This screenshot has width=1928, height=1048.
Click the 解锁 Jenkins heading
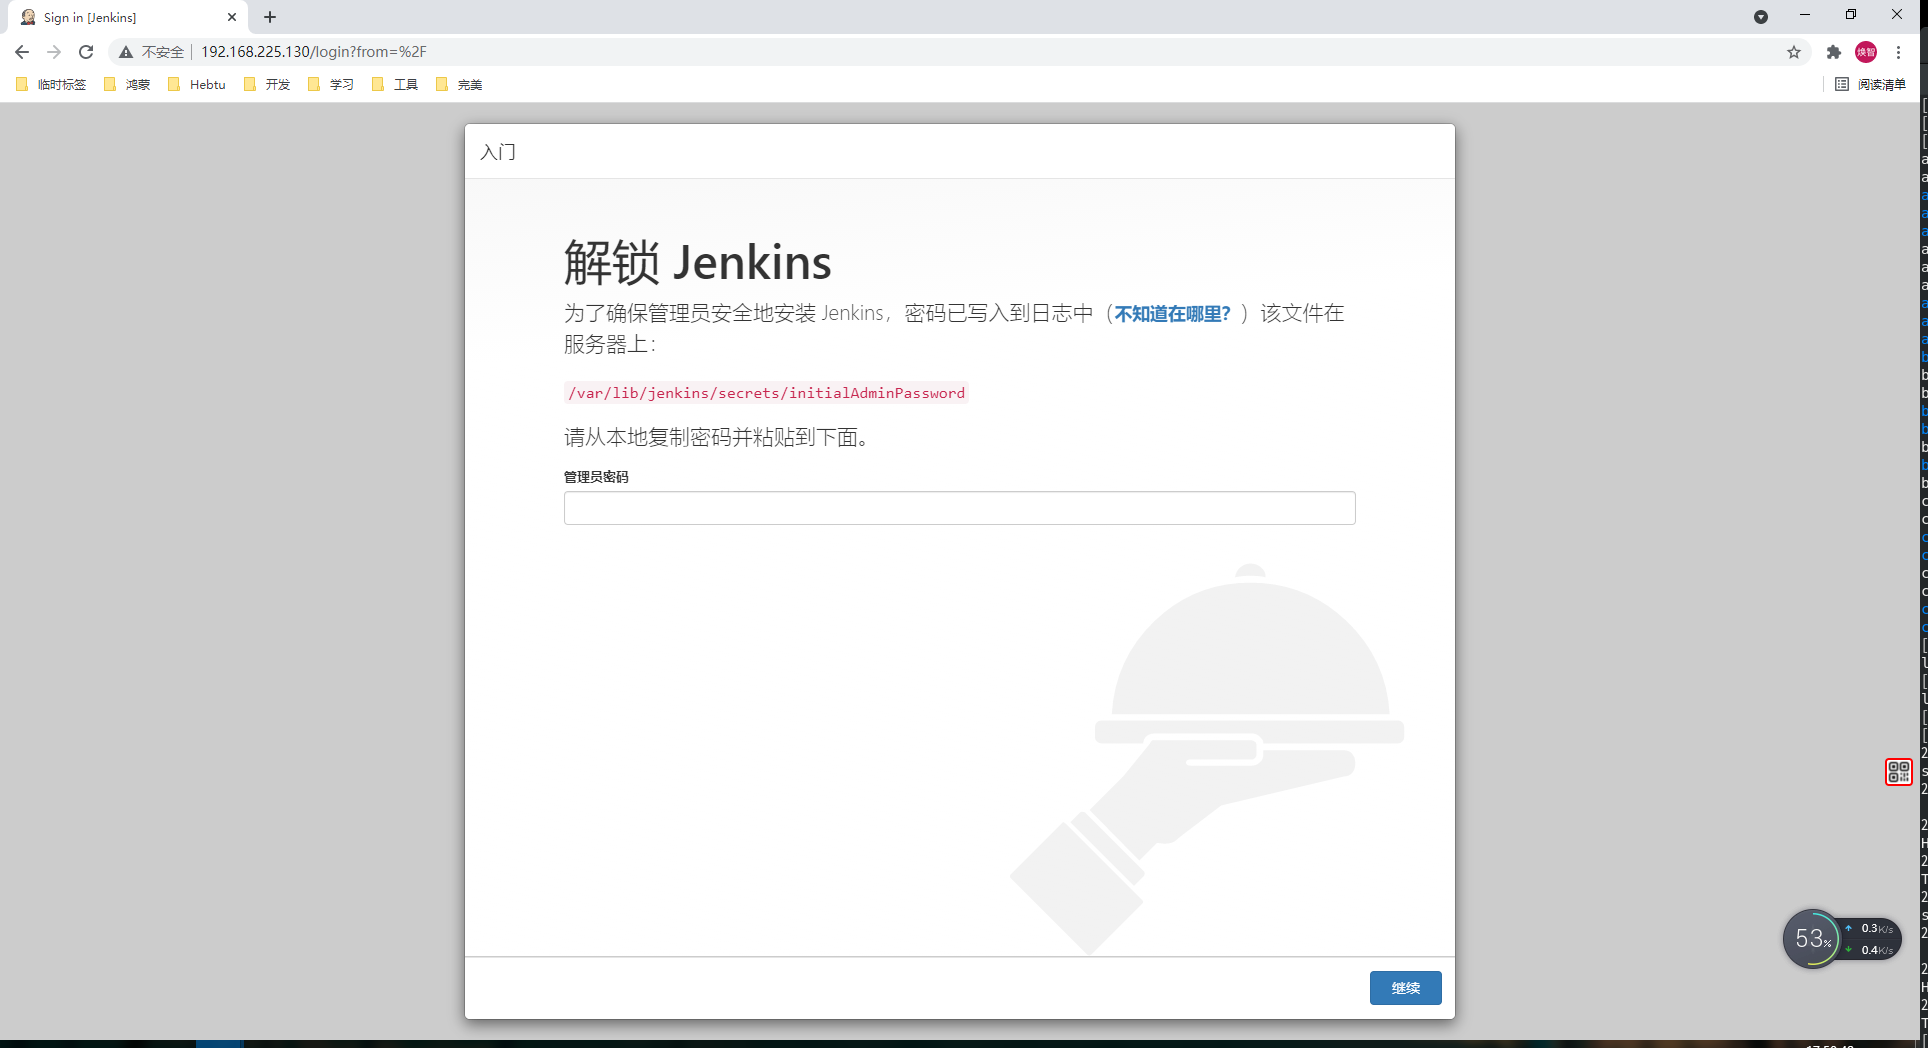click(x=697, y=262)
